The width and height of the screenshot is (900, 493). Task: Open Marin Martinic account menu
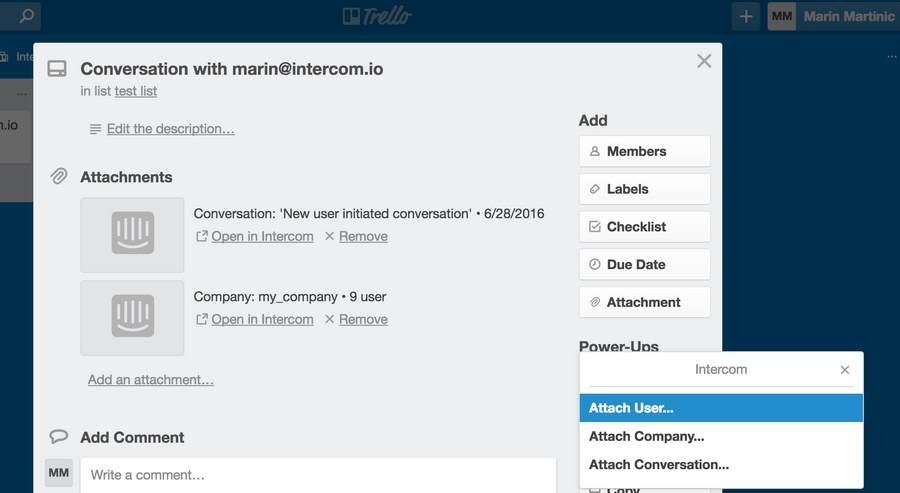848,16
